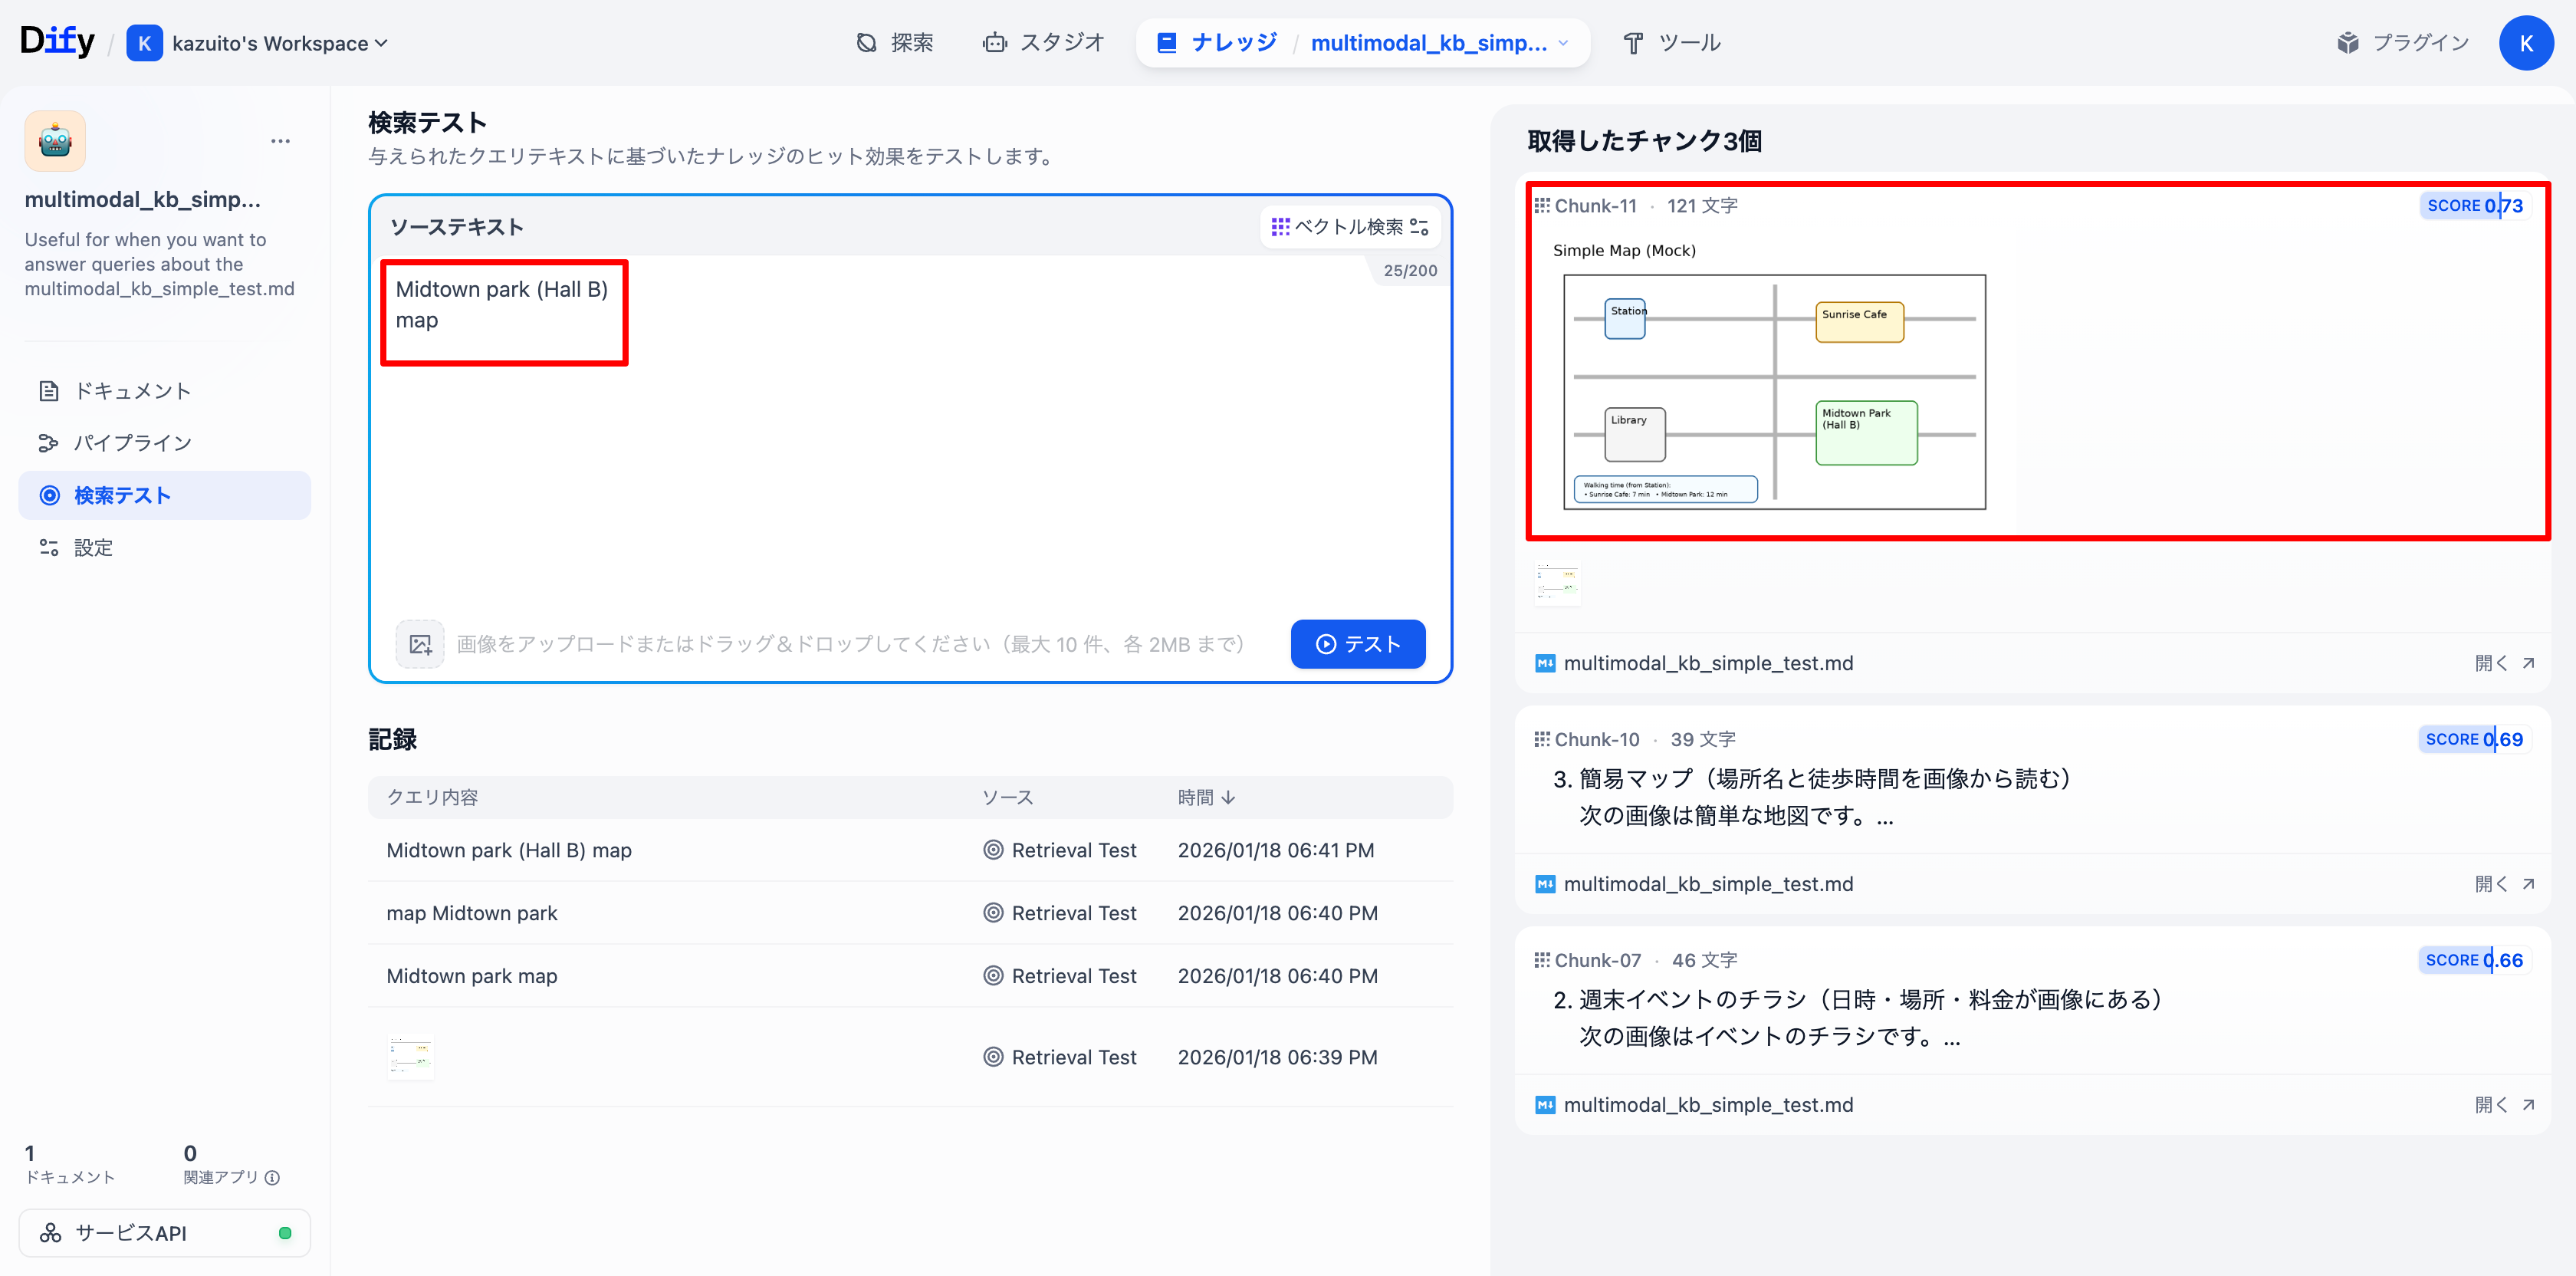The width and height of the screenshot is (2576, 1276).
Task: Click the robot knowledge base avatar icon
Action: [x=55, y=141]
